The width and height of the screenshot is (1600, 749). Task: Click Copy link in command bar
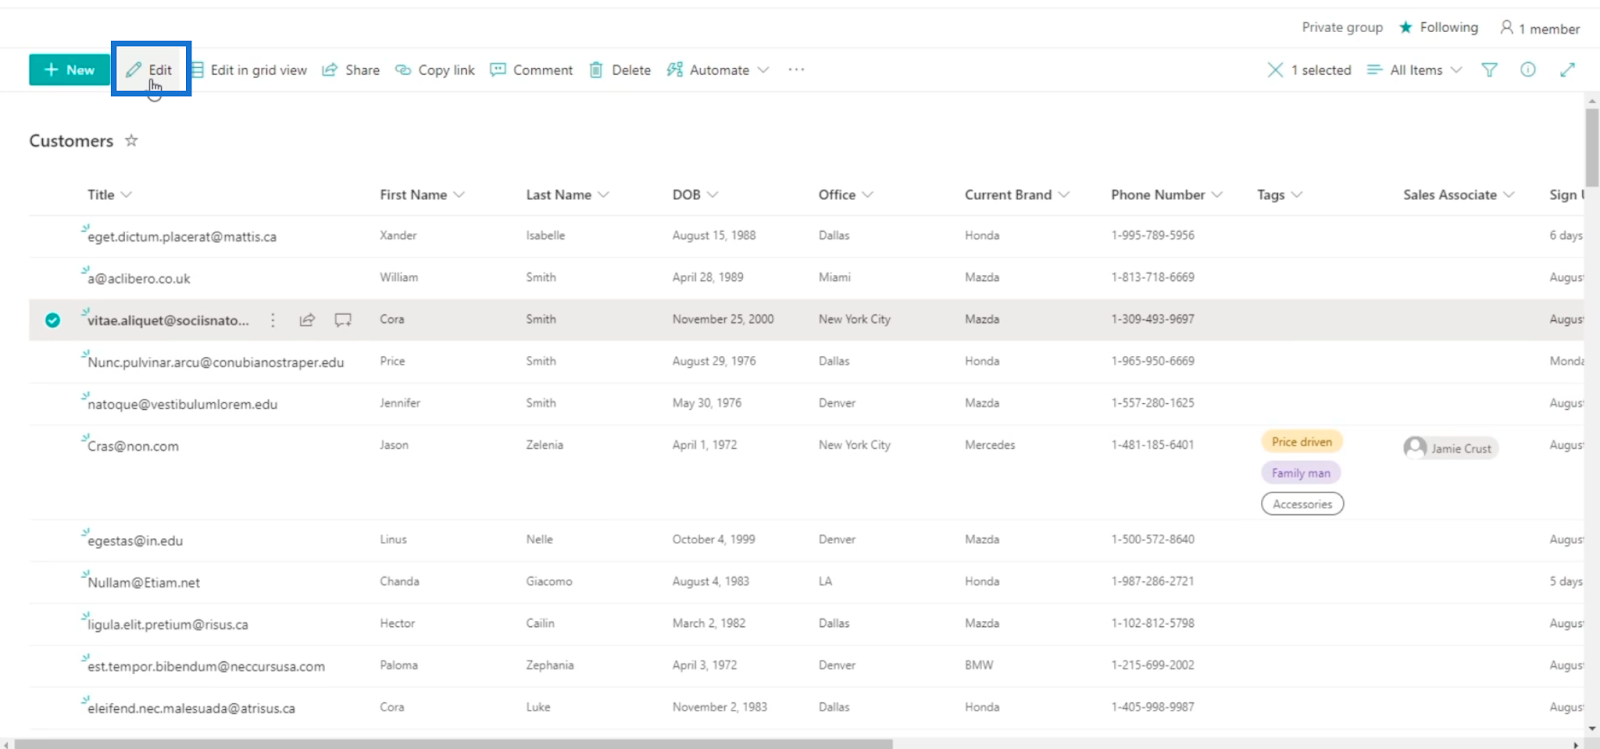point(435,70)
